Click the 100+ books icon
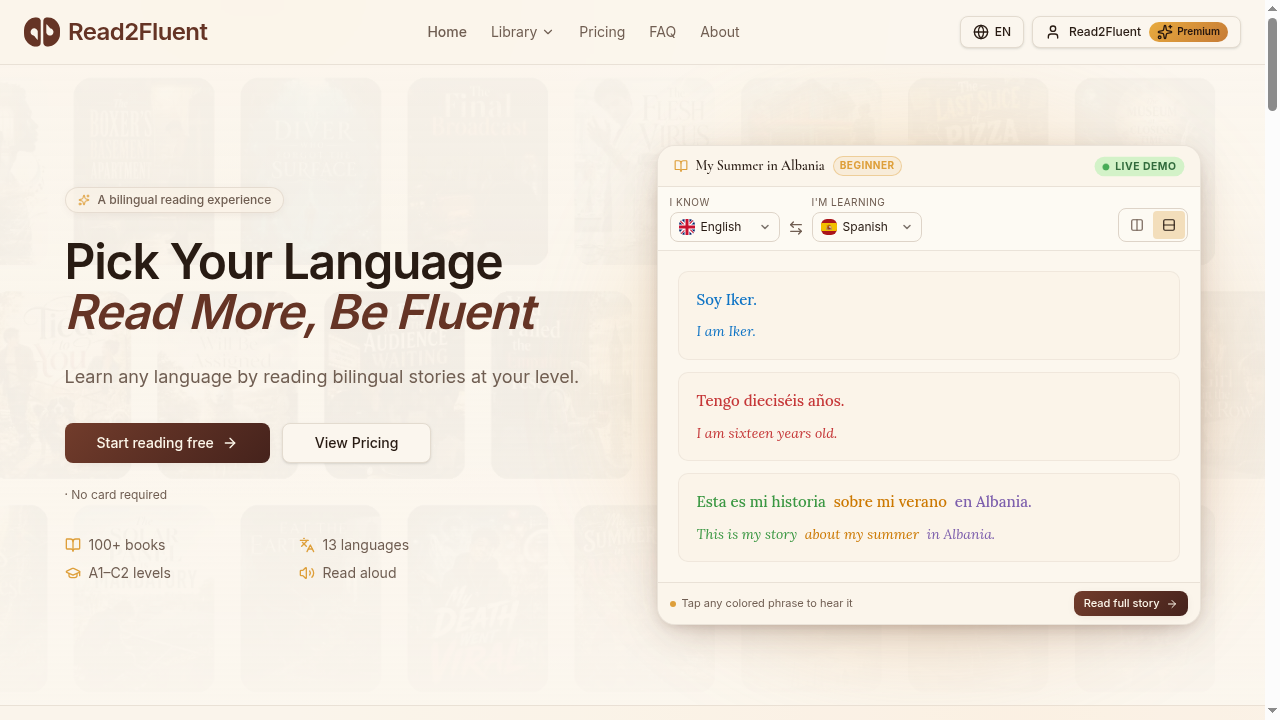This screenshot has width=1280, height=720. click(x=73, y=545)
